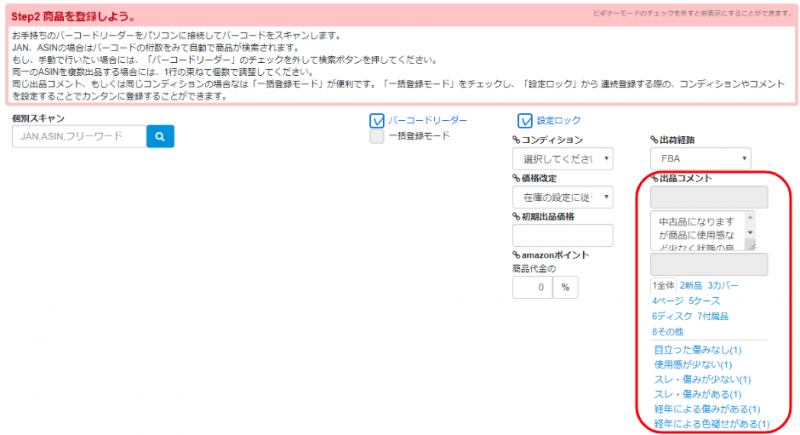Click the link icon beside 出品コメント label
This screenshot has width=800, height=435.
(654, 178)
